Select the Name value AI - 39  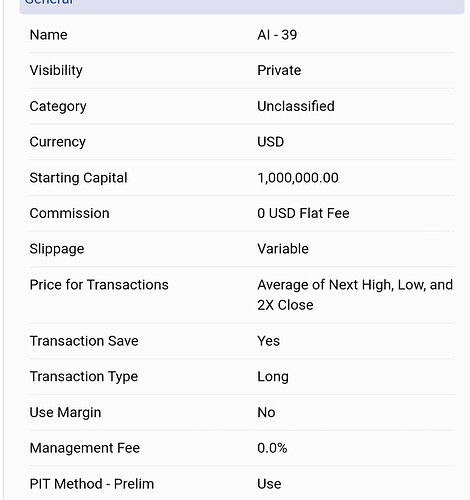coord(277,35)
